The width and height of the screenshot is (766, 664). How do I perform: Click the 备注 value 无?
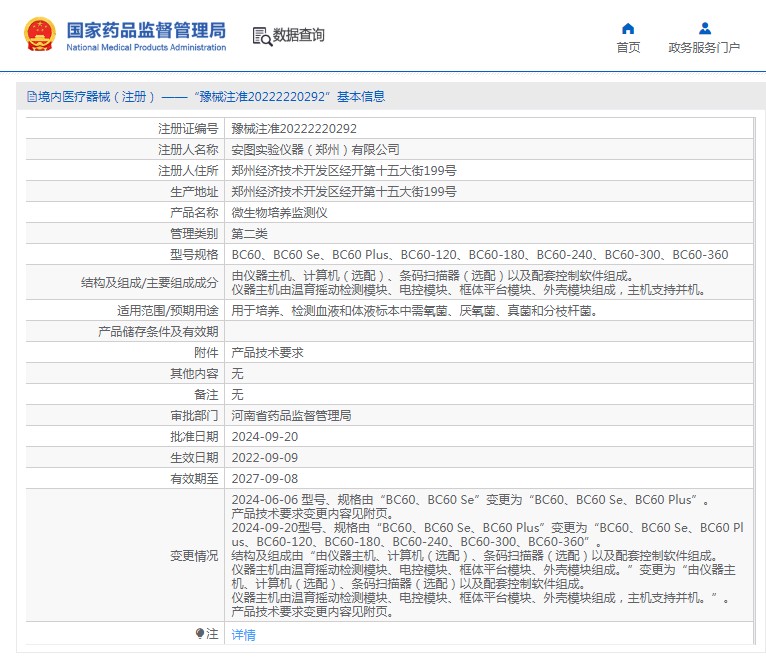coord(237,395)
